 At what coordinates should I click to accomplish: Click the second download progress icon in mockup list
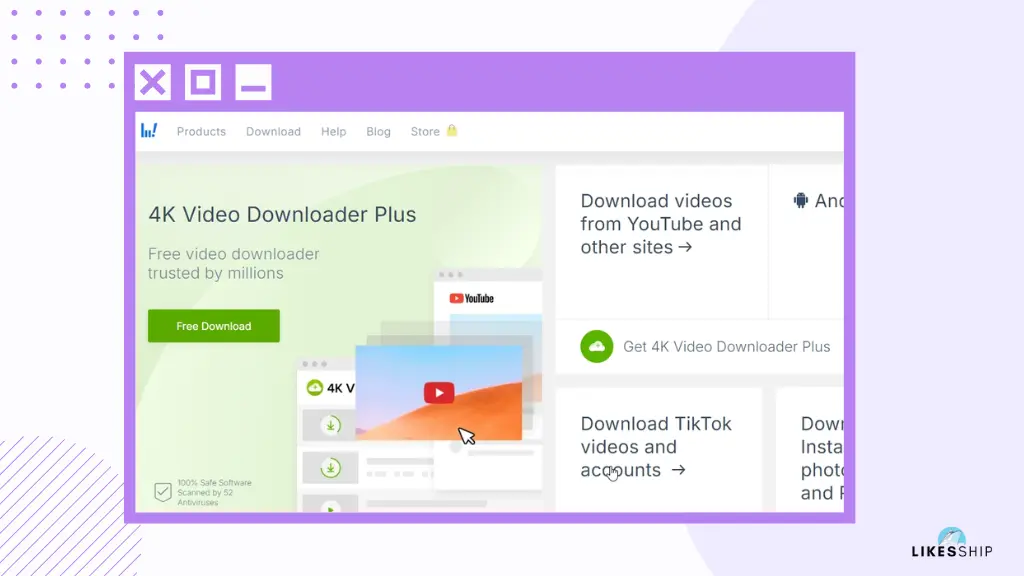coord(330,468)
